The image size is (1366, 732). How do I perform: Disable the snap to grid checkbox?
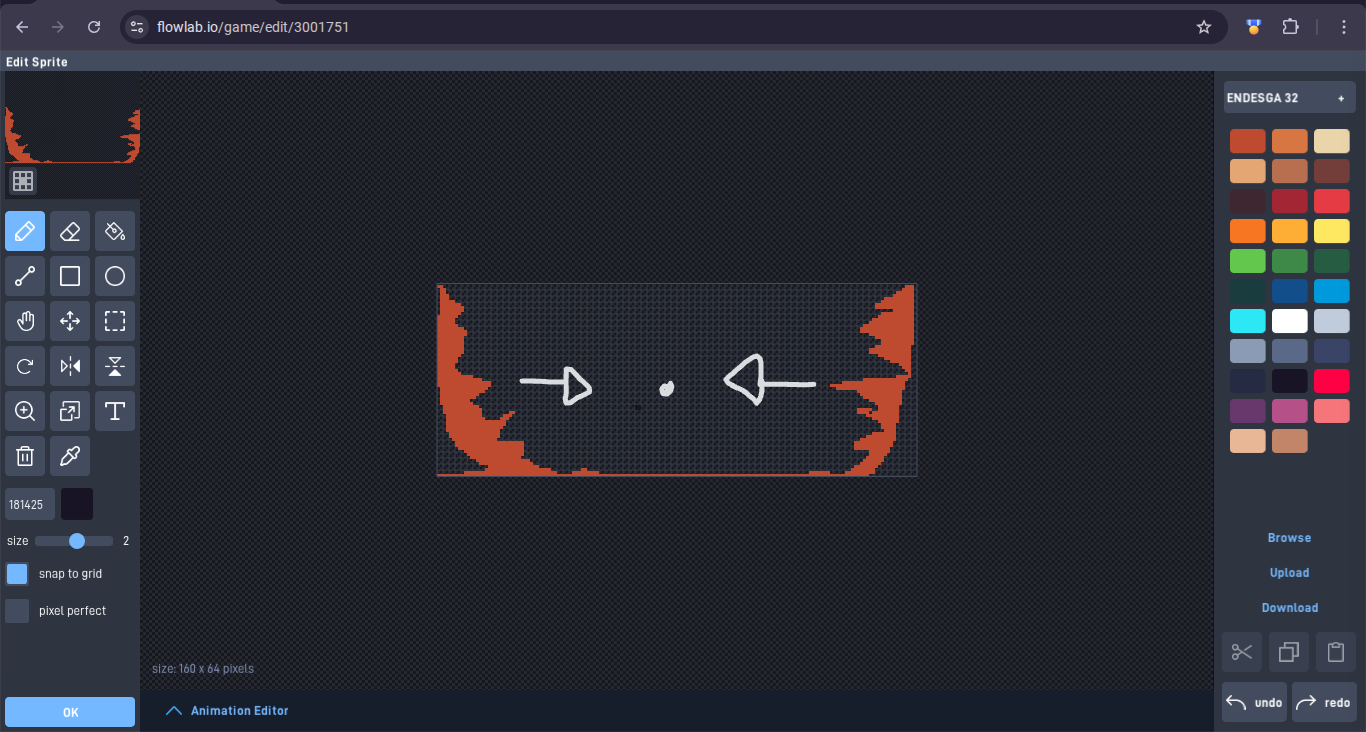coord(17,574)
